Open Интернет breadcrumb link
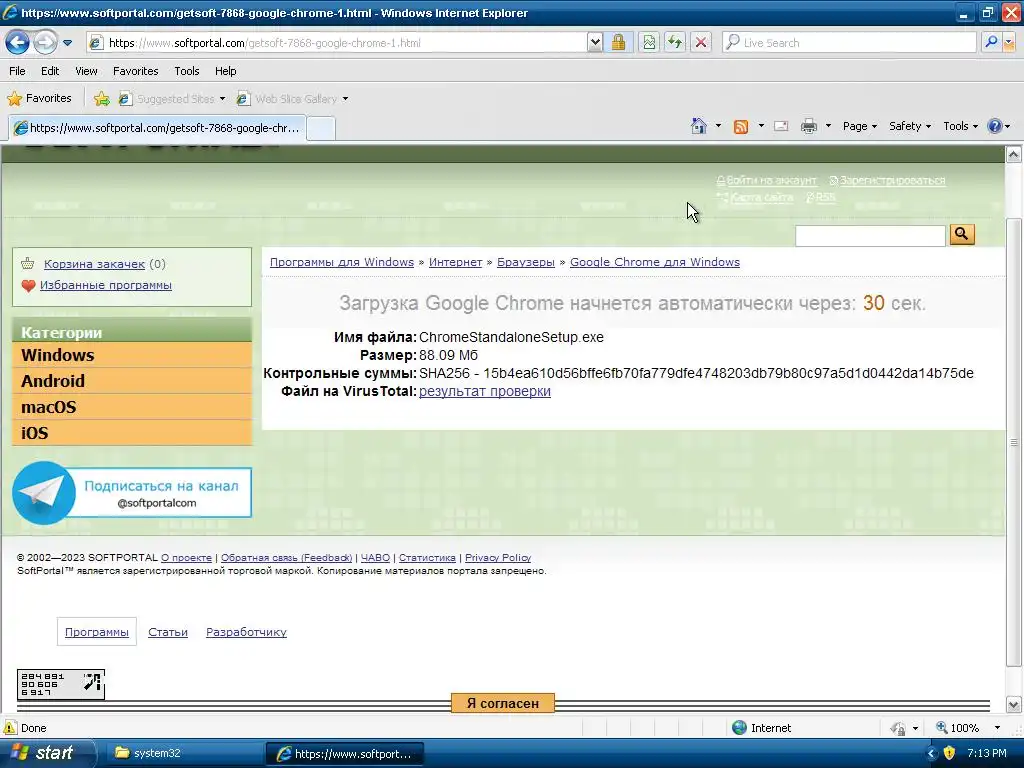The height and width of the screenshot is (768, 1024). click(455, 262)
